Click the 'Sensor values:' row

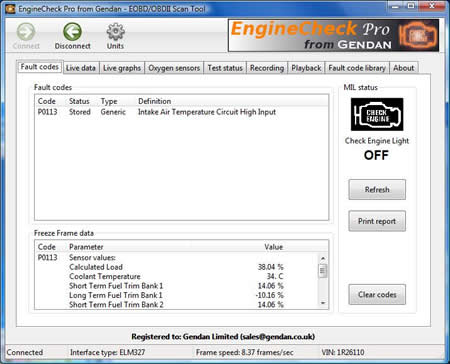click(177, 258)
